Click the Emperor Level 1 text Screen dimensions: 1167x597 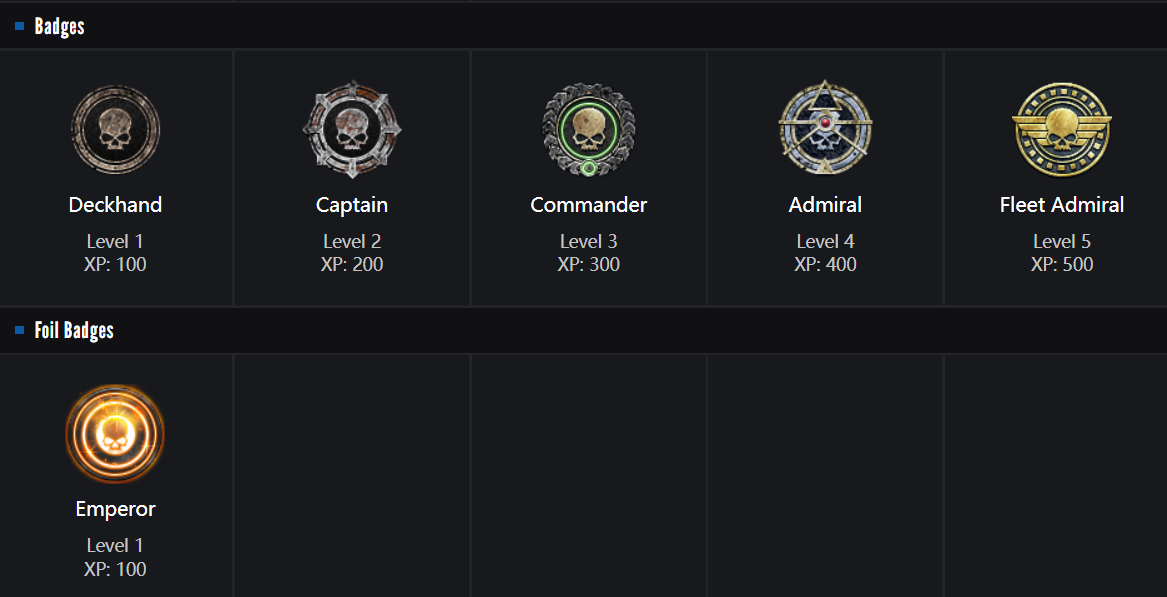coord(115,545)
